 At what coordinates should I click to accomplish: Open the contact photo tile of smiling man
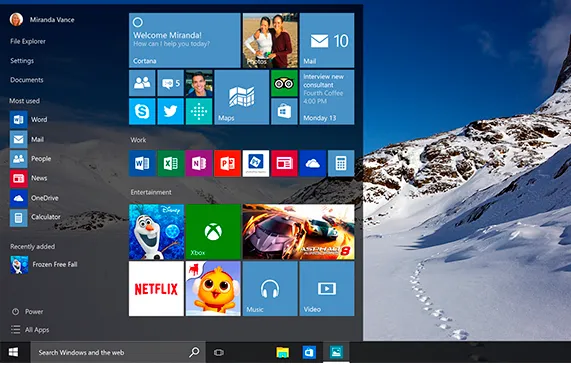click(x=199, y=83)
